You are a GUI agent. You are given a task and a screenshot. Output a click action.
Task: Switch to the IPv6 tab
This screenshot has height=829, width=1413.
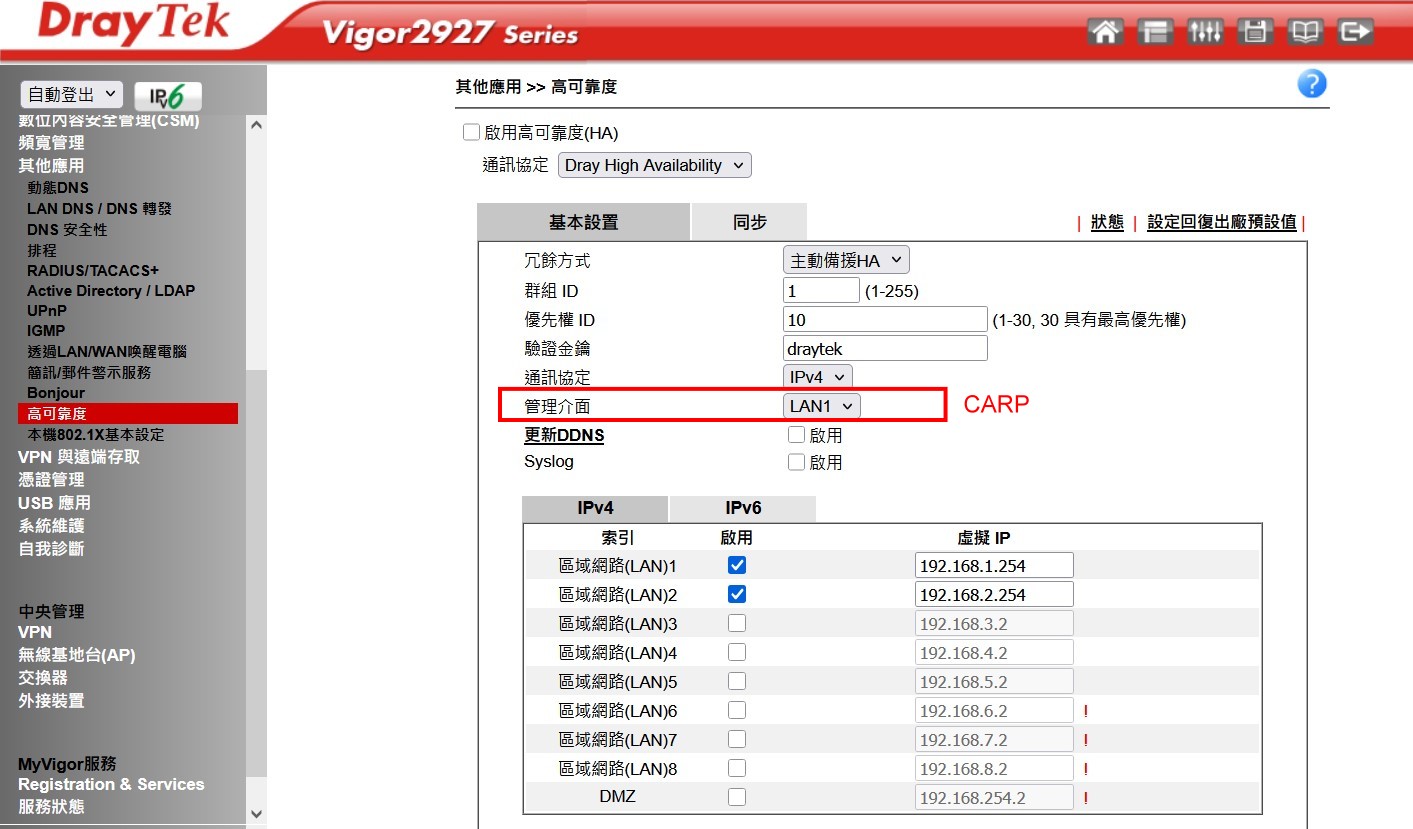click(x=743, y=508)
